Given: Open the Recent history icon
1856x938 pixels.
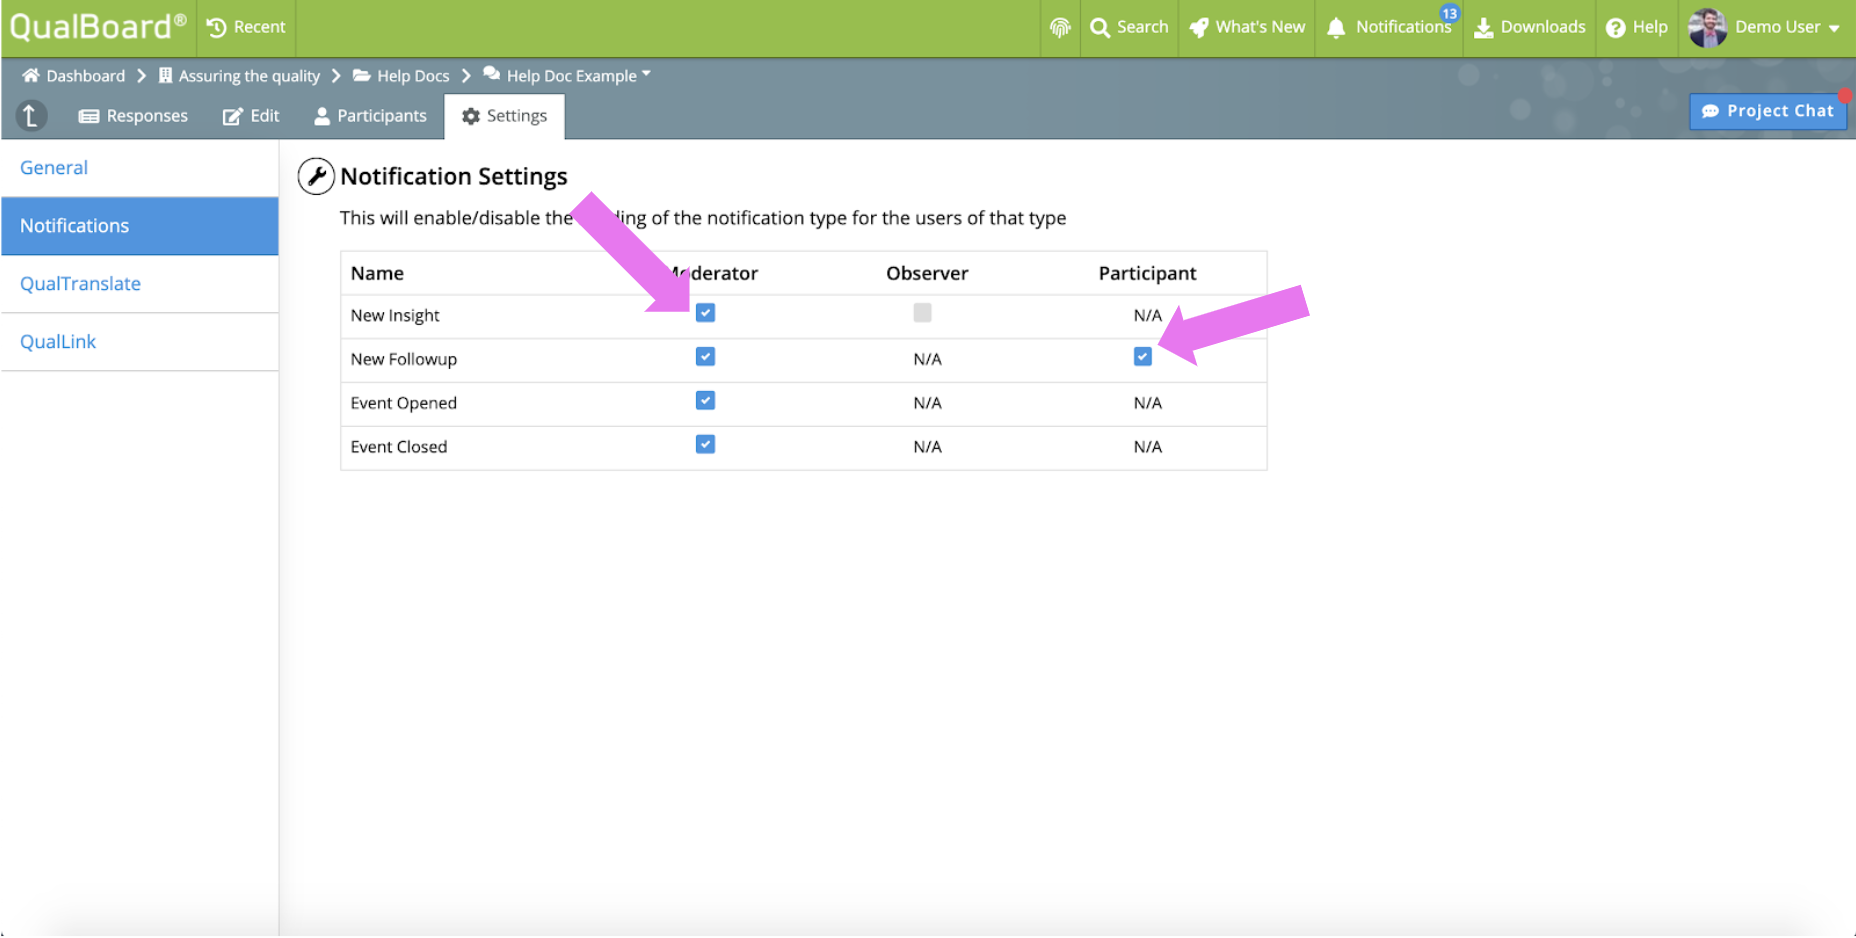Looking at the screenshot, I should point(216,27).
